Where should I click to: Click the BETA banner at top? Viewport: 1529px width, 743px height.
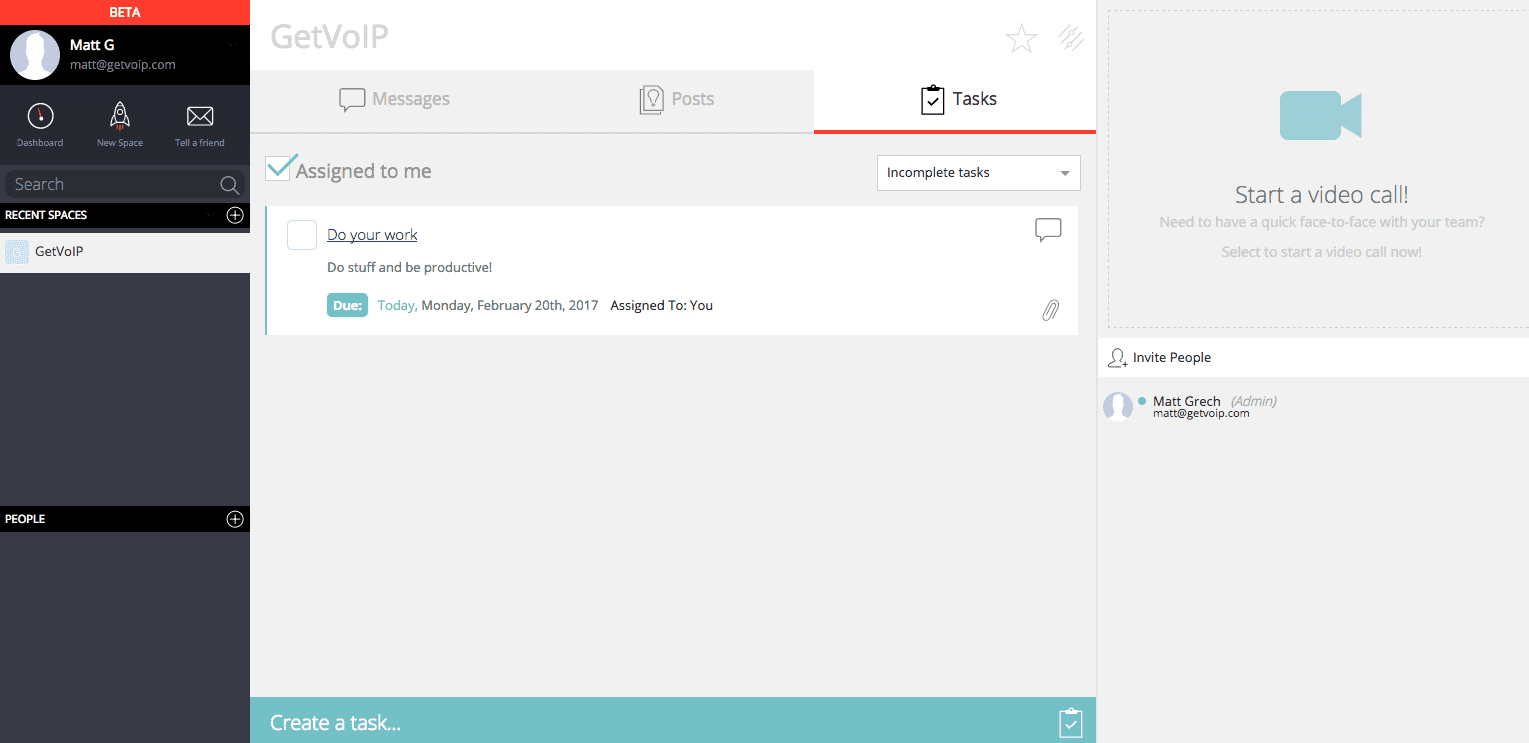(x=125, y=12)
